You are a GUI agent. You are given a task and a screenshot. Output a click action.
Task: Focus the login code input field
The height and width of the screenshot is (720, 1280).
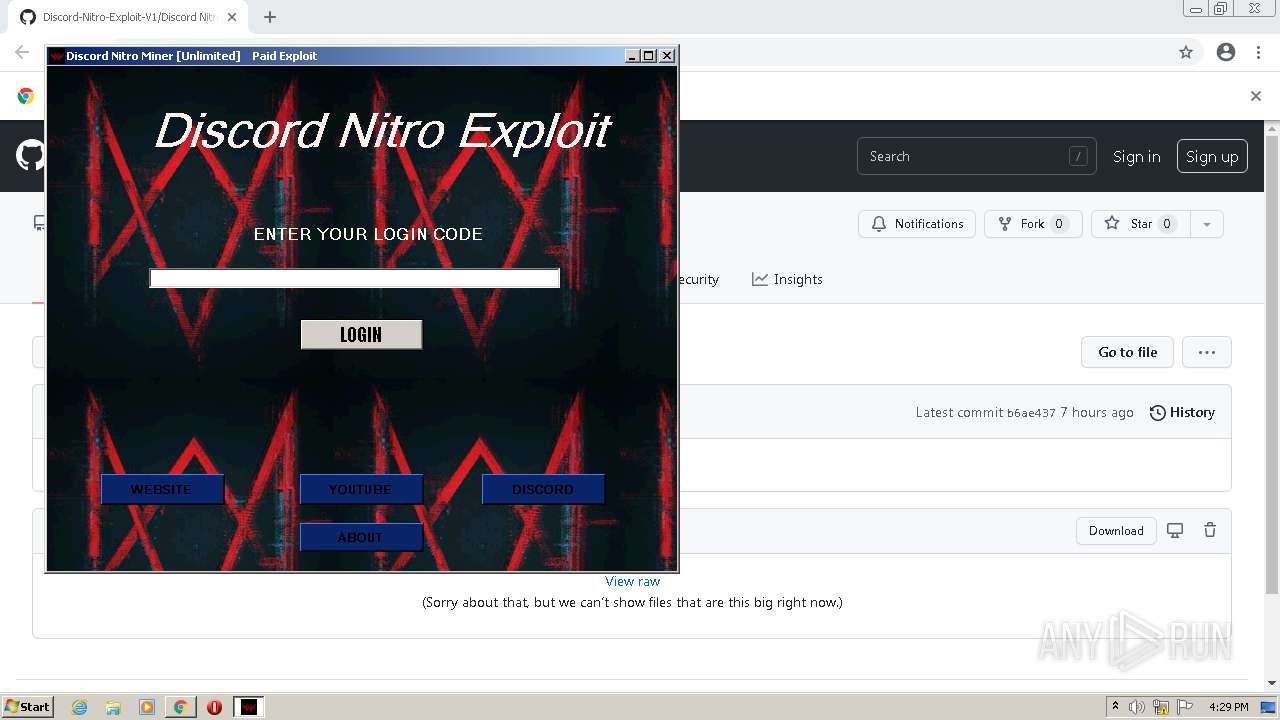pyautogui.click(x=355, y=278)
